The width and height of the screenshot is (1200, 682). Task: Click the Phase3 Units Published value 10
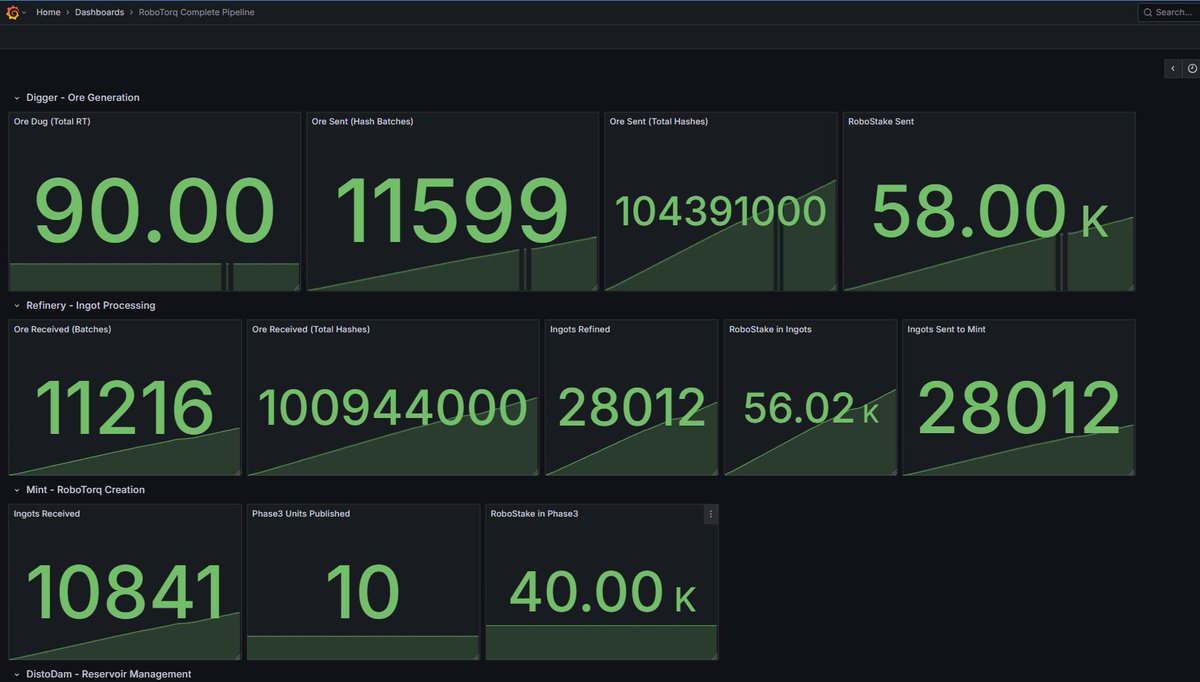tap(363, 593)
